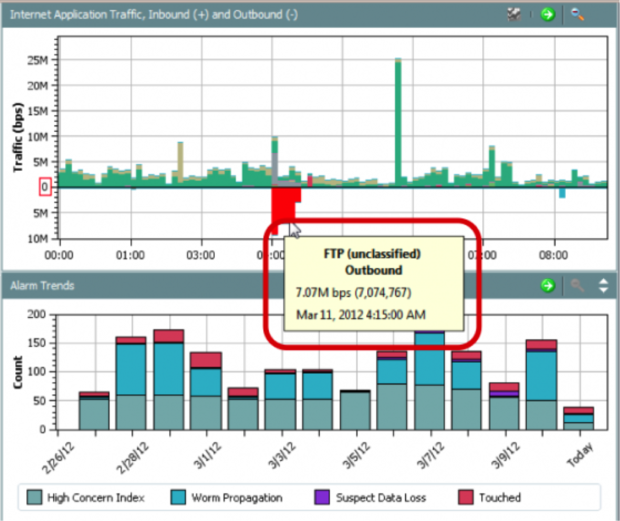Click green arrow in Internet Application Traffic header

(x=548, y=14)
